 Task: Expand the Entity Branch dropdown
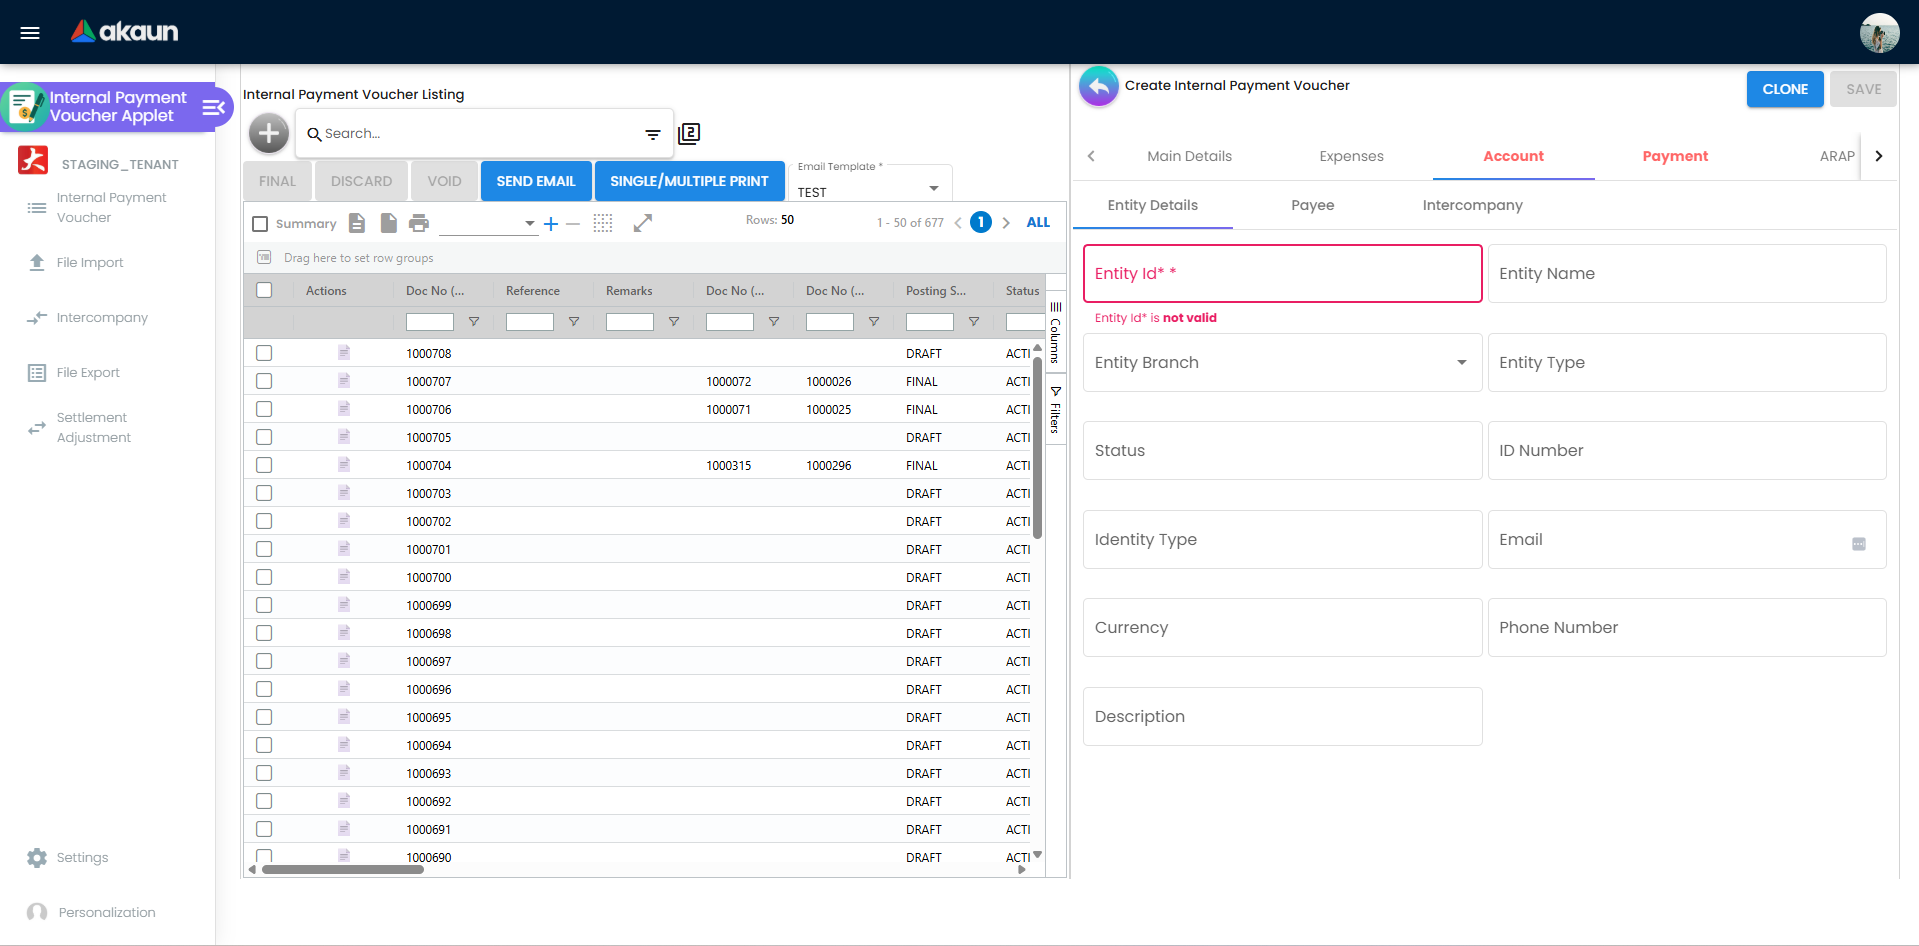[x=1462, y=363]
